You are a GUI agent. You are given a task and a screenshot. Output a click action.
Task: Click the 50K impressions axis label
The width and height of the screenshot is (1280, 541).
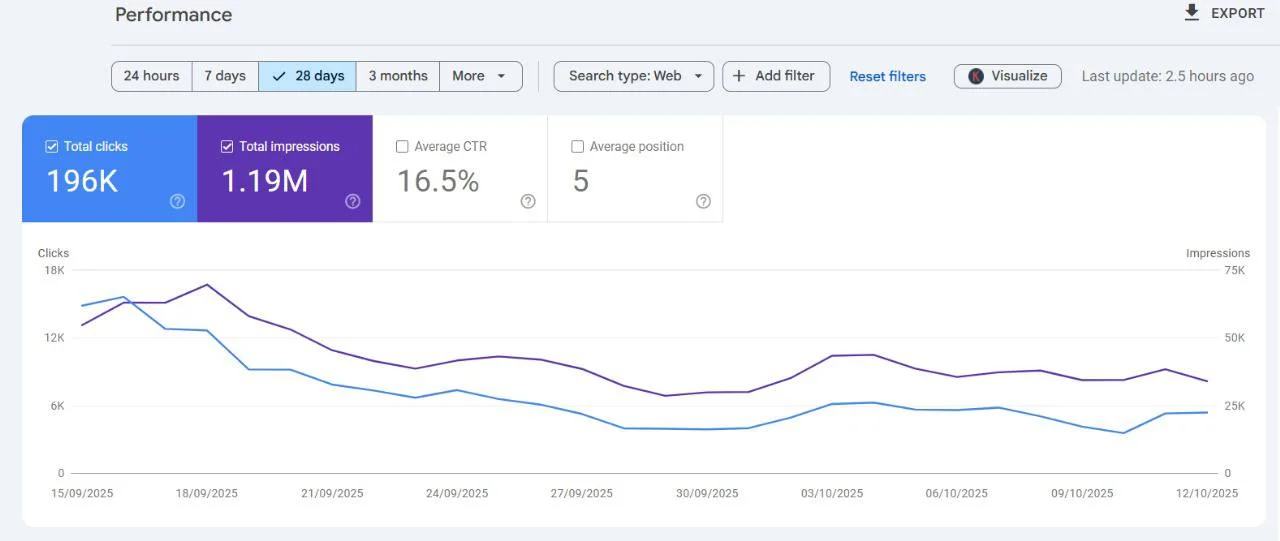tap(1235, 338)
